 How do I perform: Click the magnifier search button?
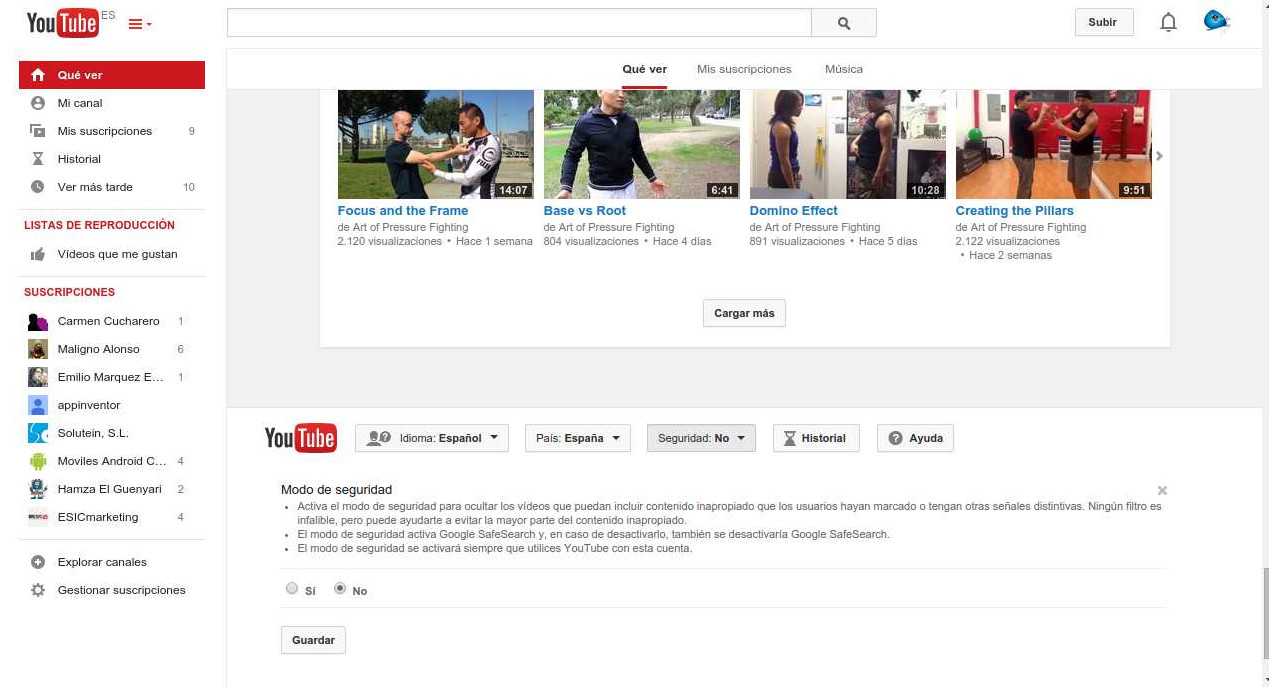click(x=843, y=23)
